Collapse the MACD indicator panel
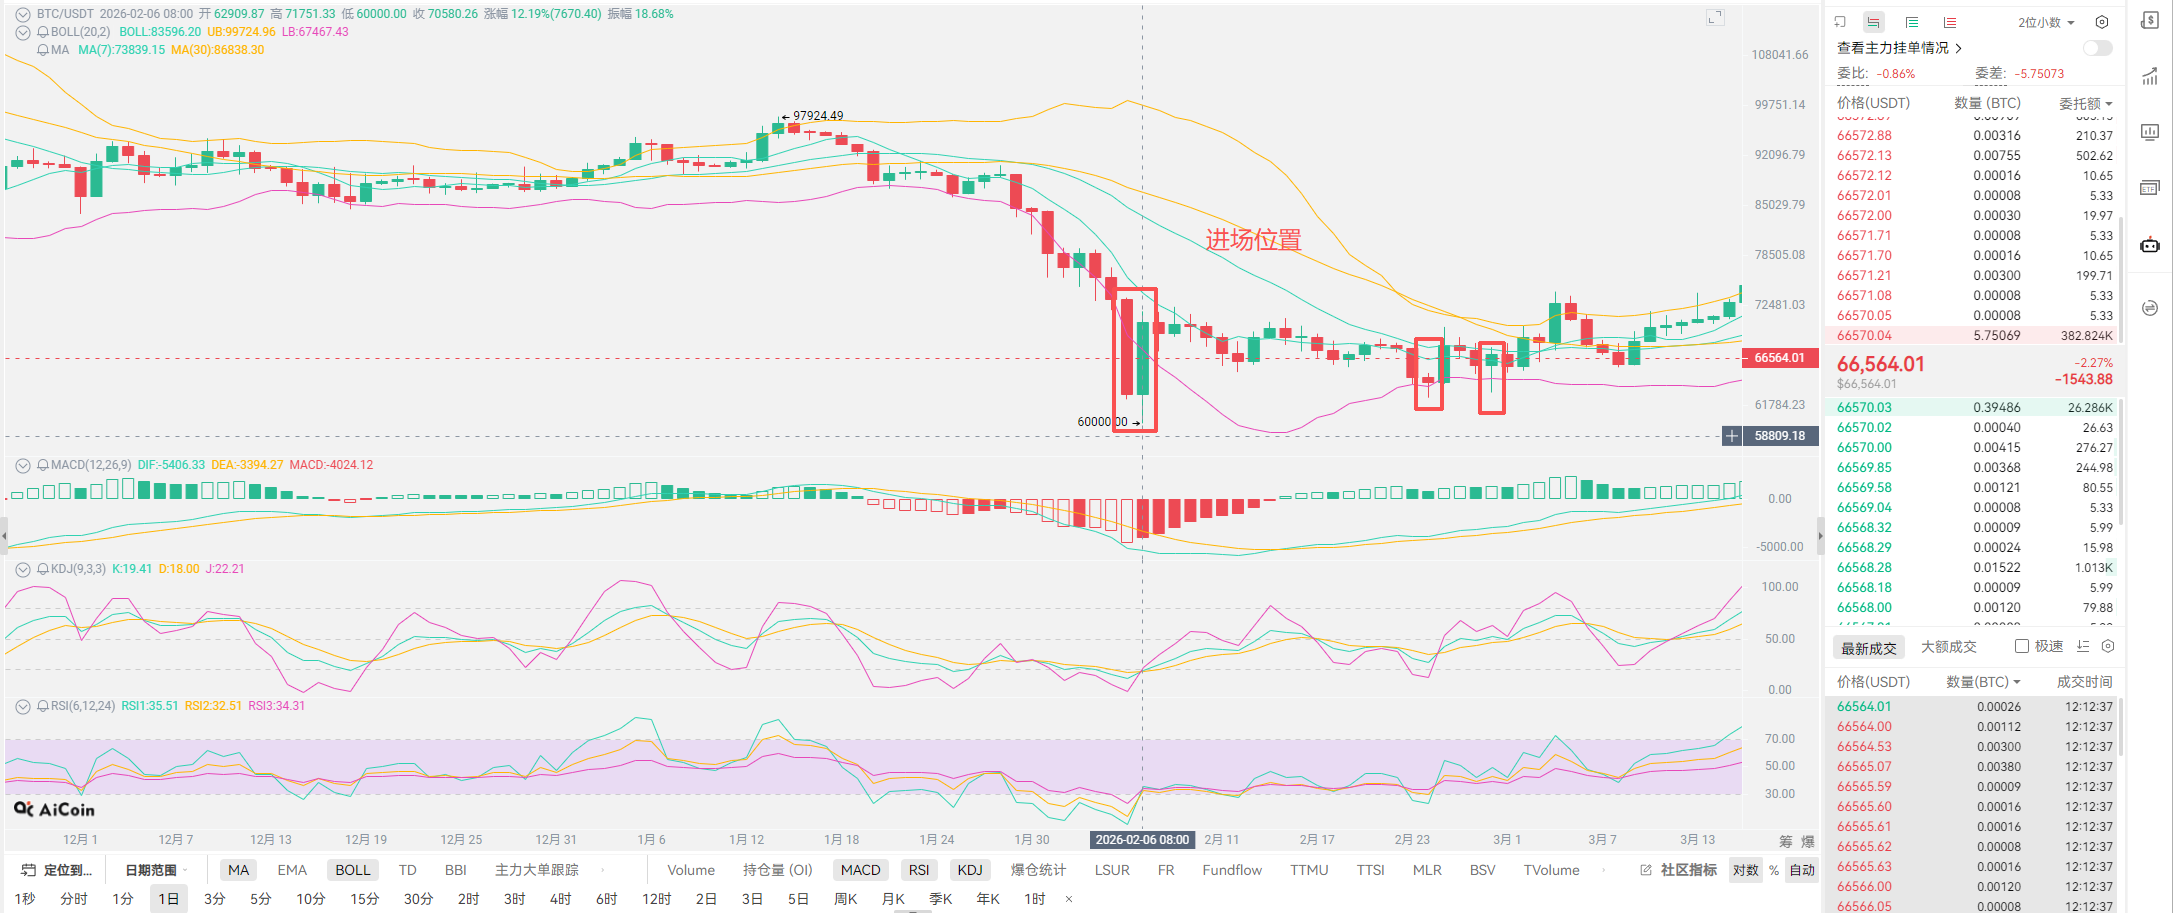 (23, 465)
